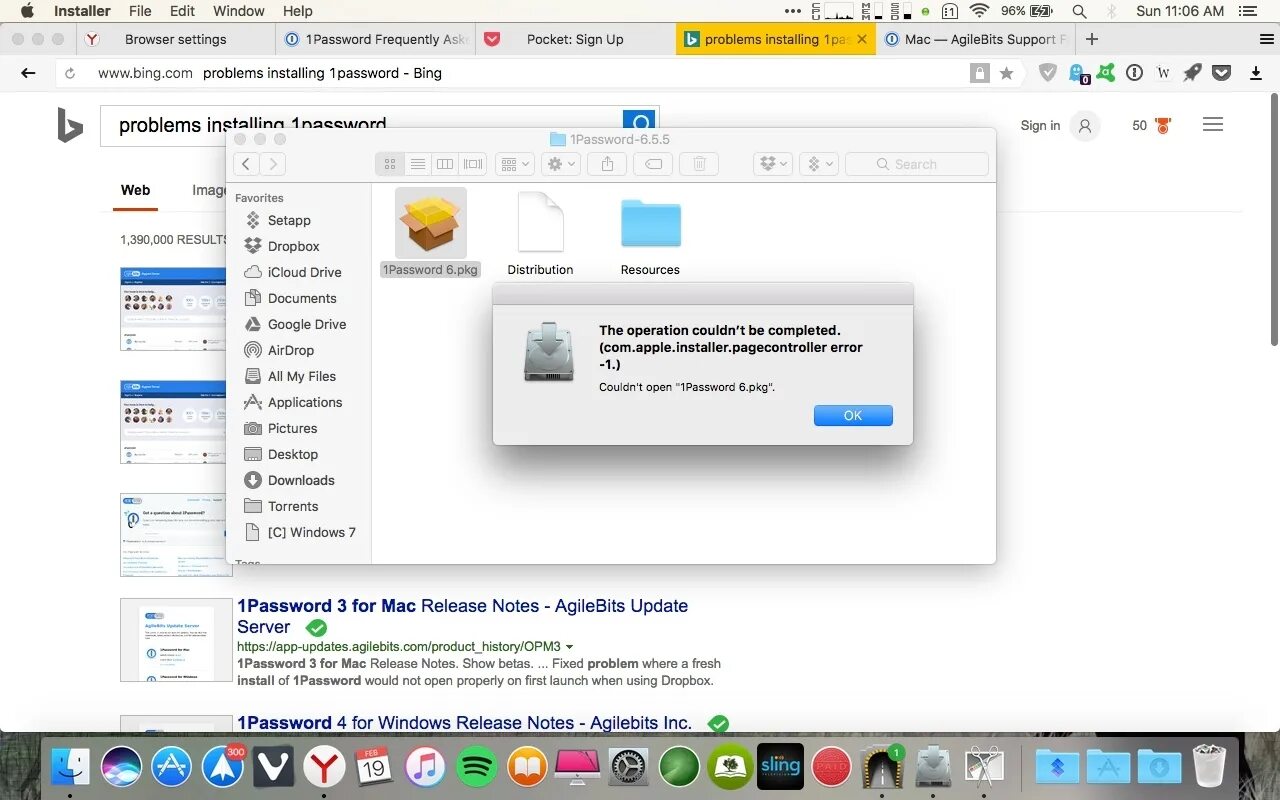This screenshot has width=1280, height=800.
Task: Click the Finder share button
Action: (x=607, y=164)
